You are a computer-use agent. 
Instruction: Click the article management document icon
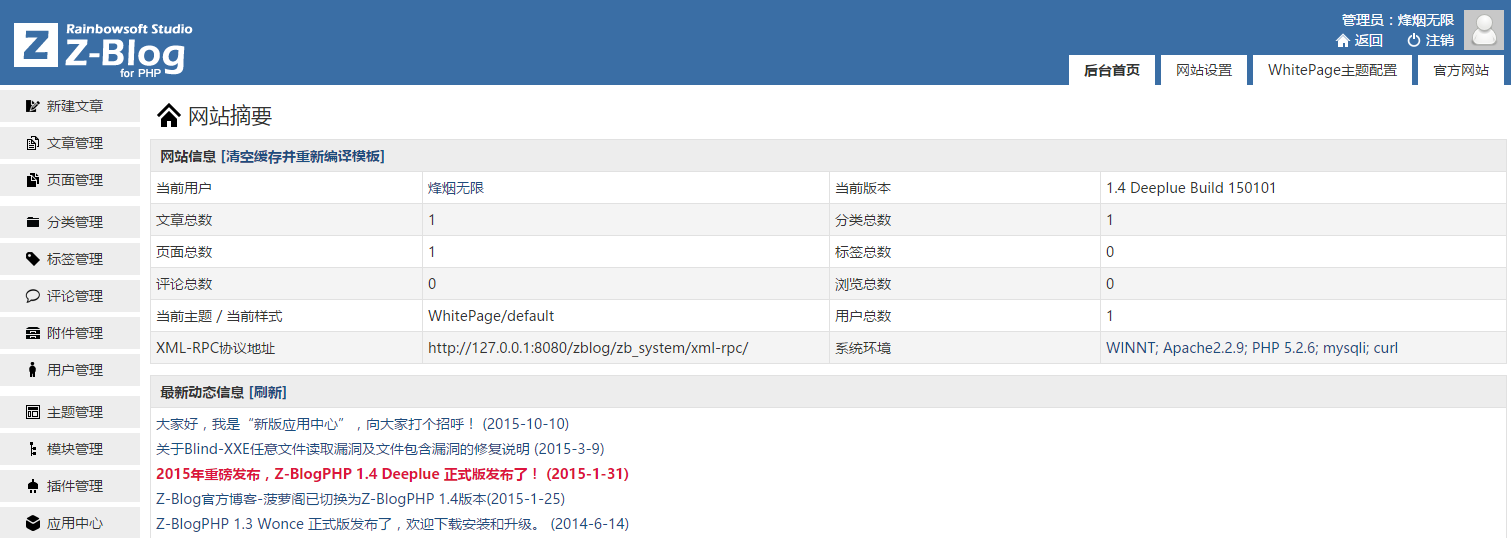click(33, 143)
